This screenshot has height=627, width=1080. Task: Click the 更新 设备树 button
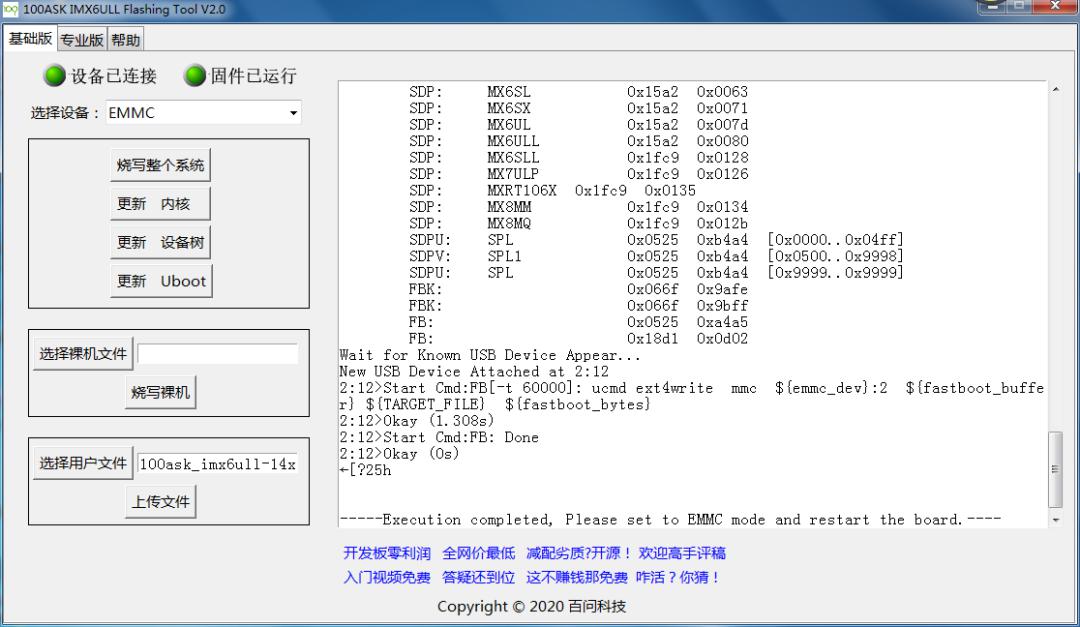(160, 243)
